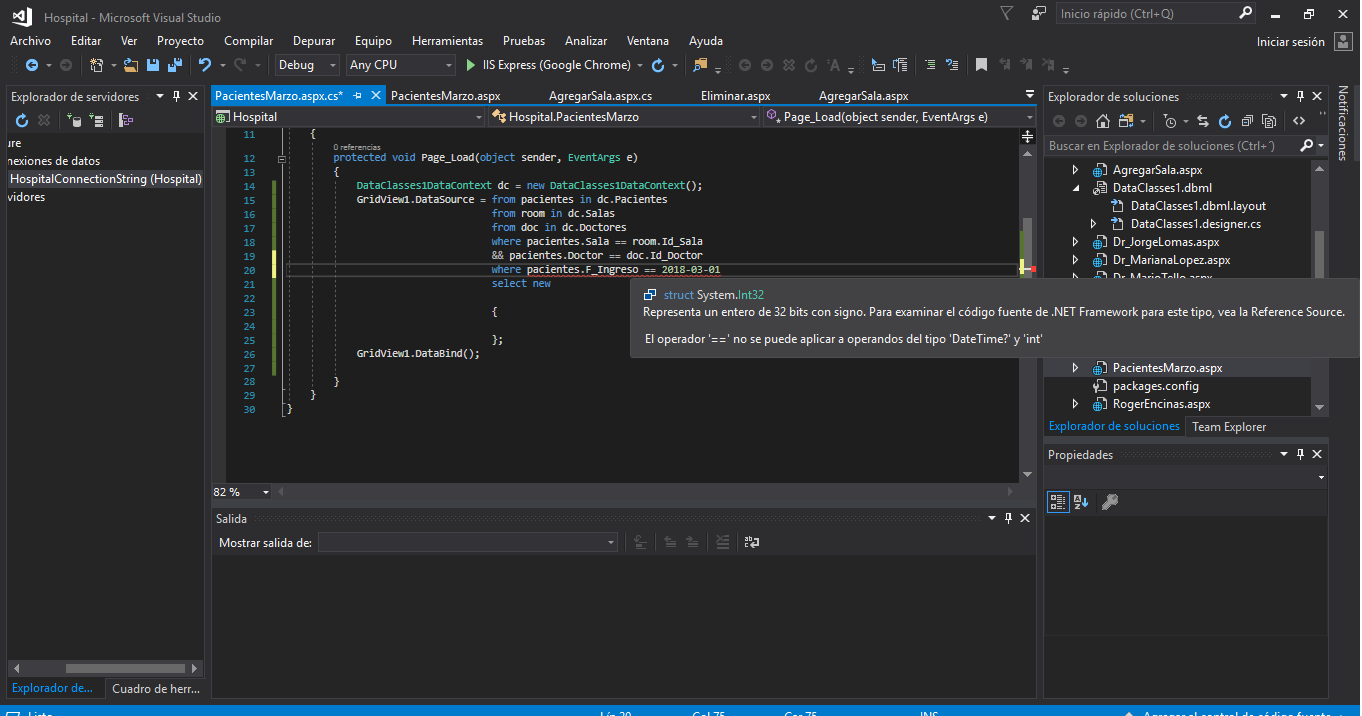The image size is (1362, 716).
Task: Click the feedback icon near Quick Launch
Action: [x=1040, y=14]
